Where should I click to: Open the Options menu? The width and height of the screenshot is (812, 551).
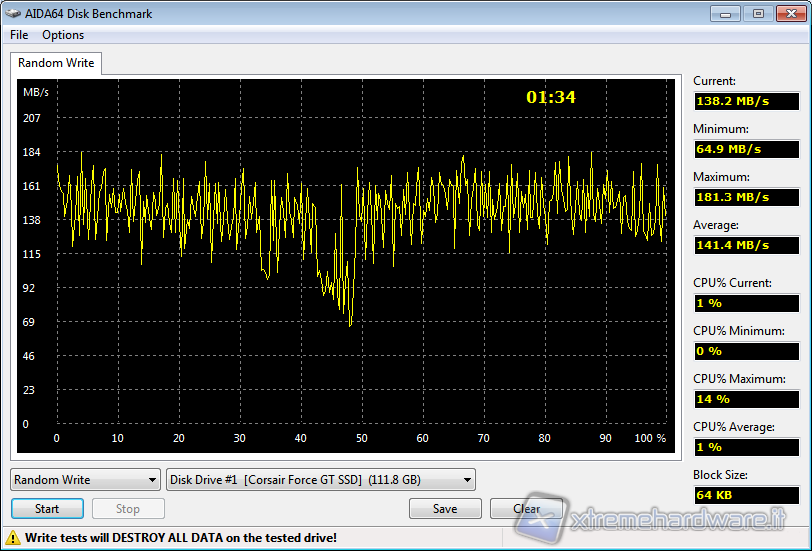point(63,35)
